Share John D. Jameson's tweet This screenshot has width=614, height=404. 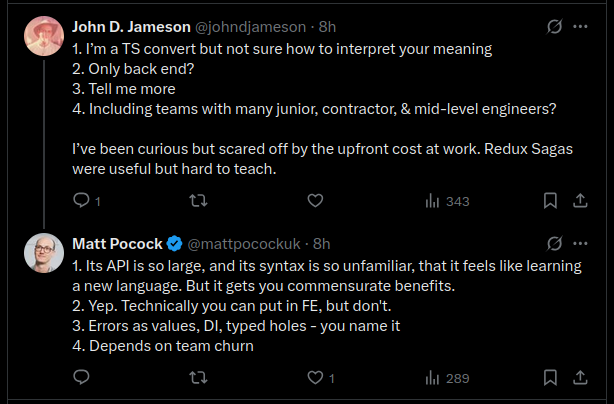(579, 201)
